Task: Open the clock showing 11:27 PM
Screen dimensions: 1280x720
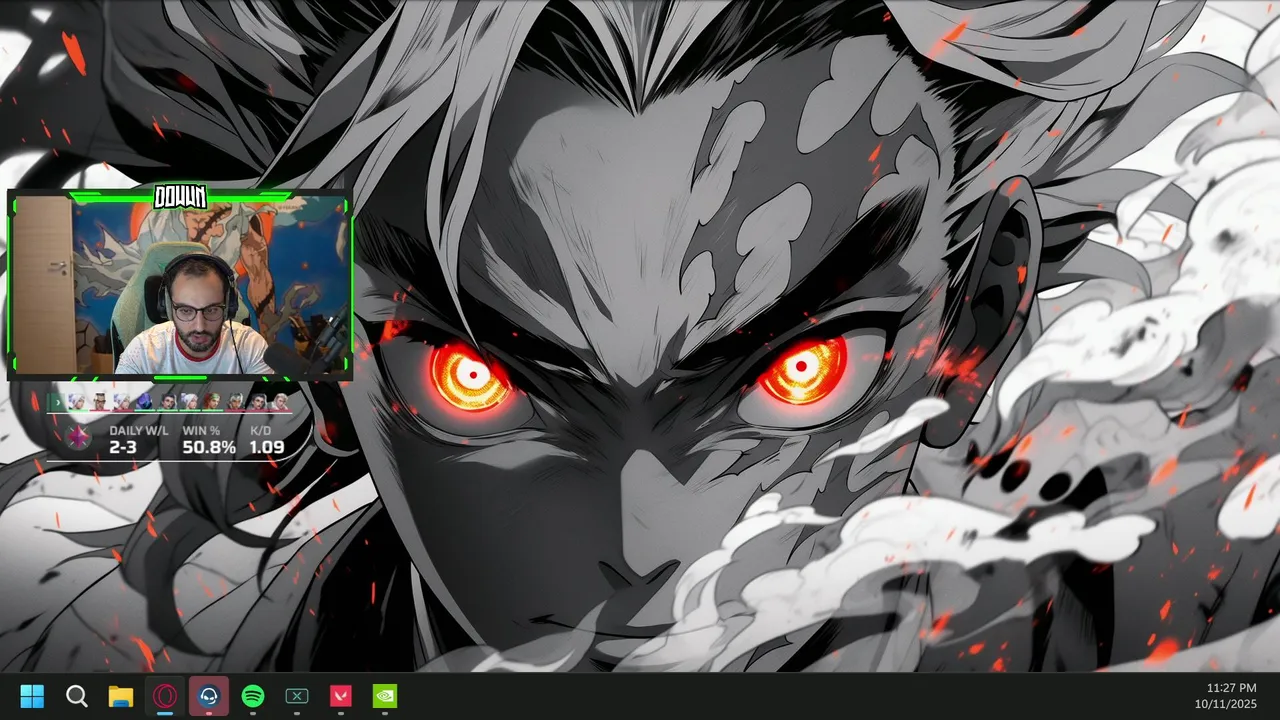Action: (x=1231, y=688)
